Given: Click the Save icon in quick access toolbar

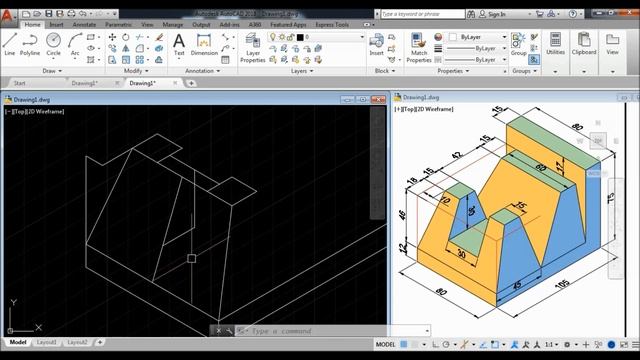Looking at the screenshot, I should tap(49, 14).
